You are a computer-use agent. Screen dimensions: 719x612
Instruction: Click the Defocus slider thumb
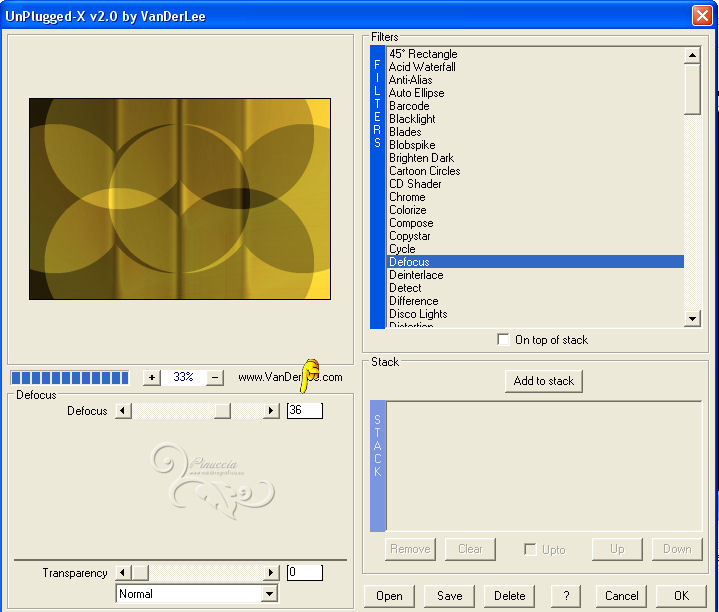(222, 410)
